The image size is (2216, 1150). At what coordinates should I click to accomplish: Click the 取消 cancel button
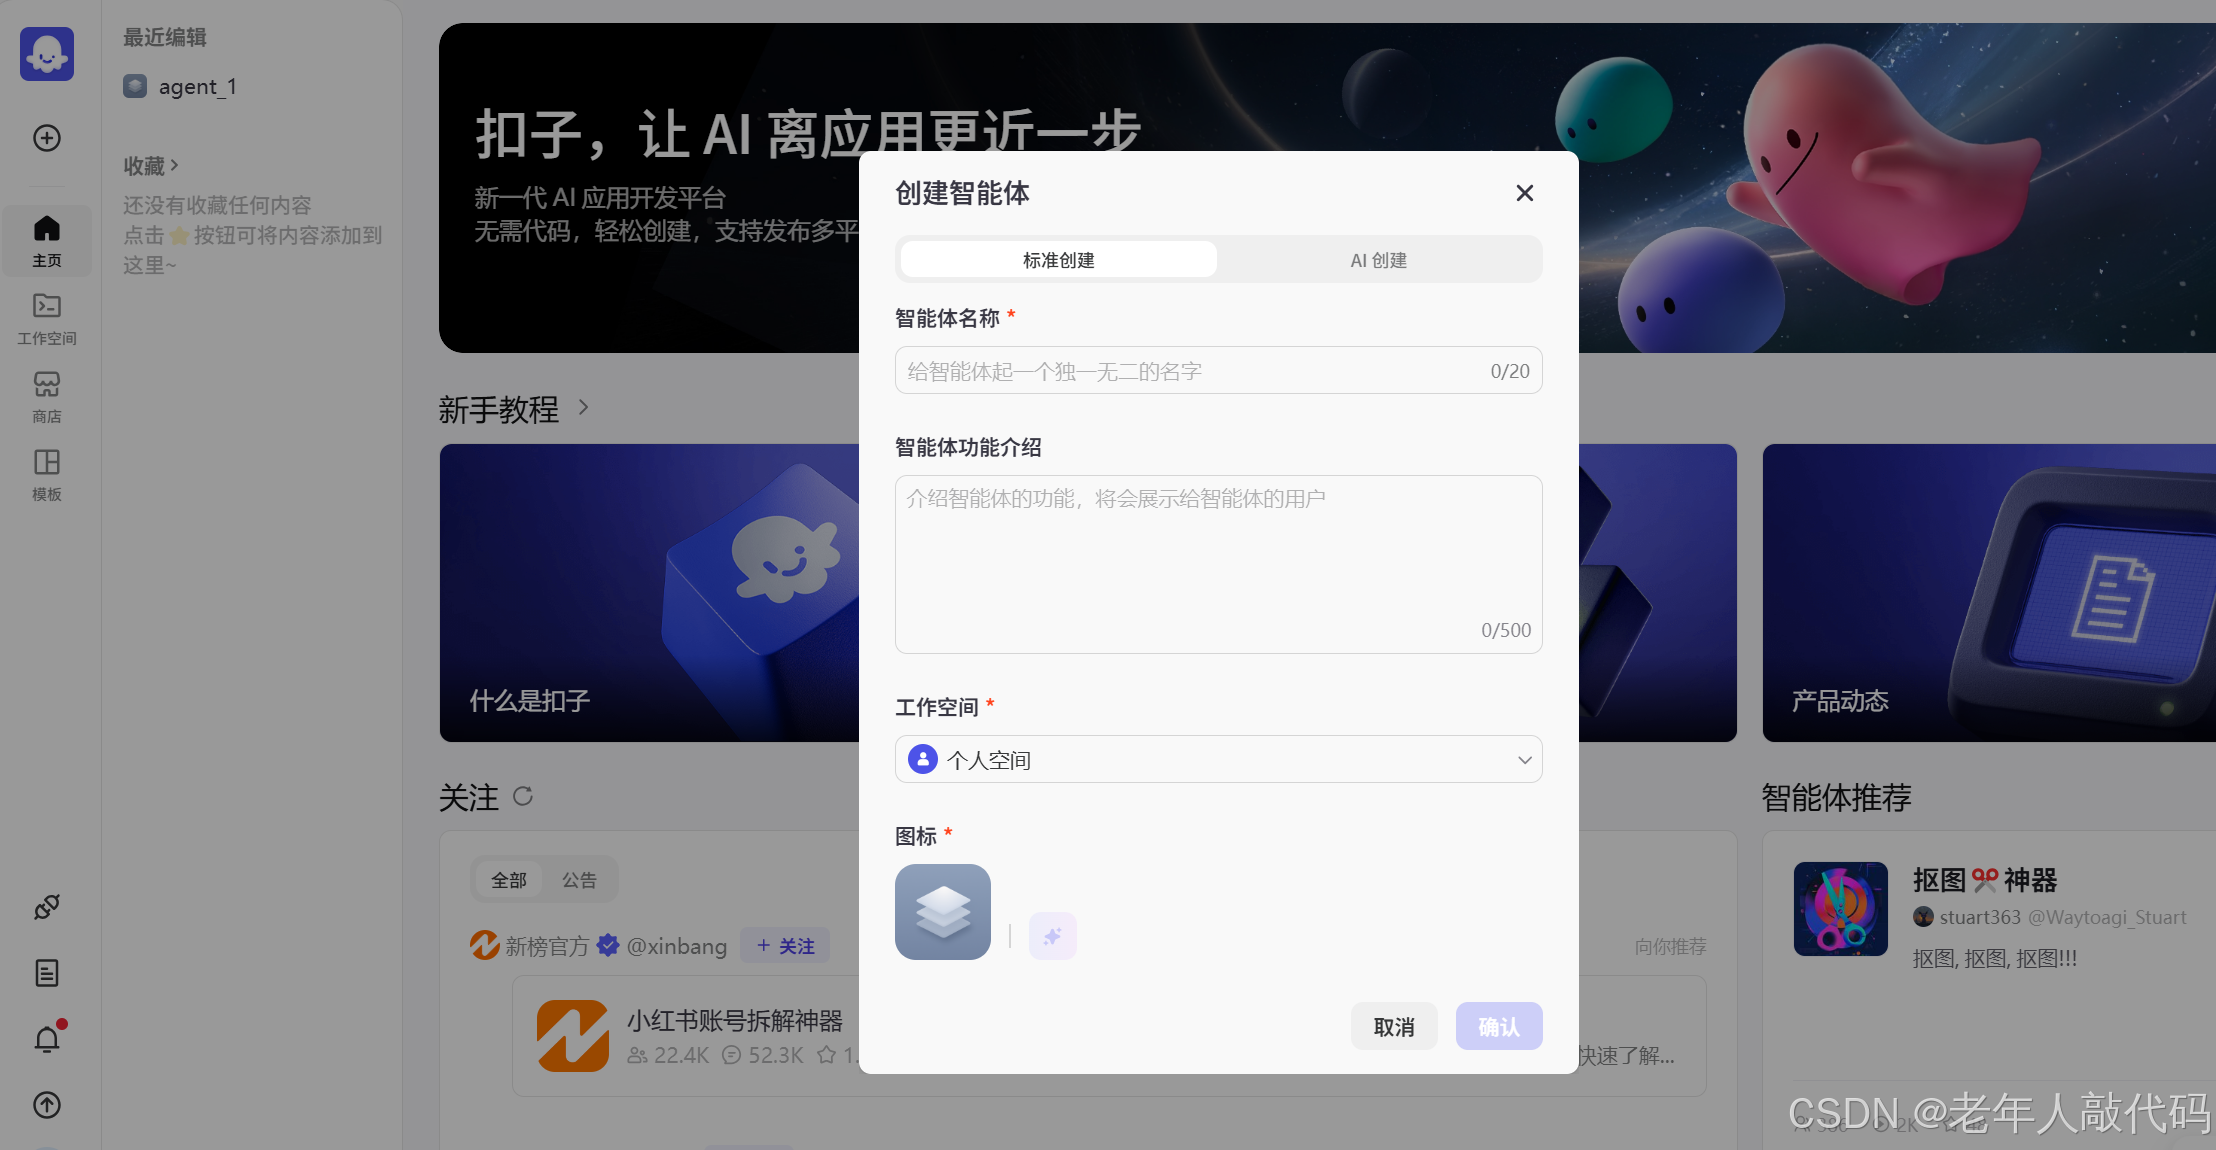(x=1393, y=1027)
